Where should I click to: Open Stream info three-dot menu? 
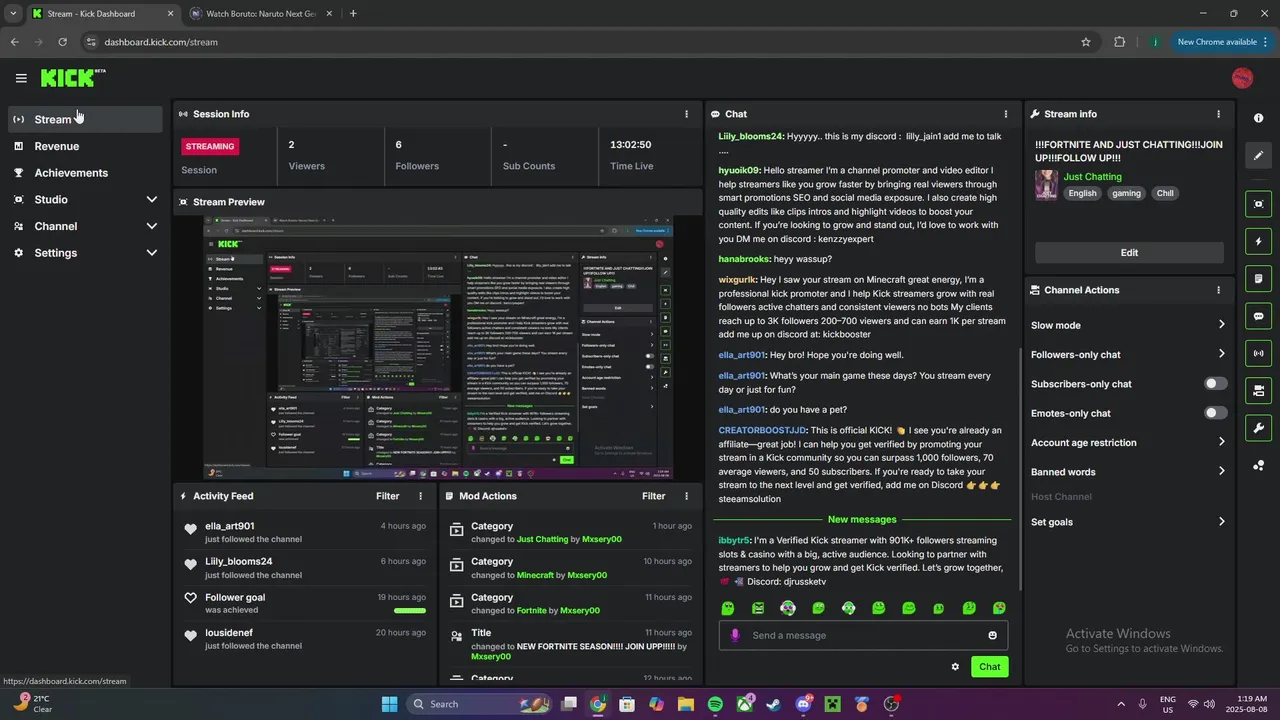pyautogui.click(x=1218, y=114)
